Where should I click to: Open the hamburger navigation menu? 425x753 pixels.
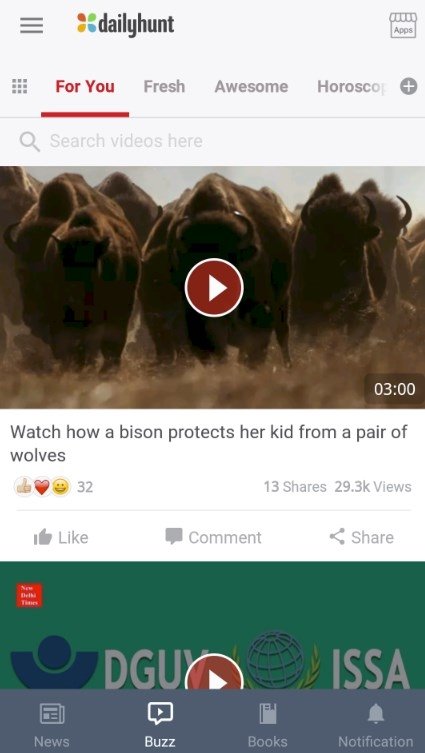tap(32, 25)
